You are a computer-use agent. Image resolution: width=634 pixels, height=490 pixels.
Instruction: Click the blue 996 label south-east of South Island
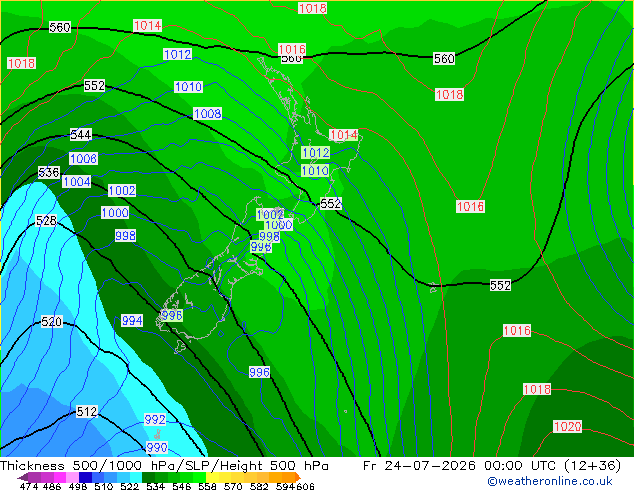(x=259, y=372)
